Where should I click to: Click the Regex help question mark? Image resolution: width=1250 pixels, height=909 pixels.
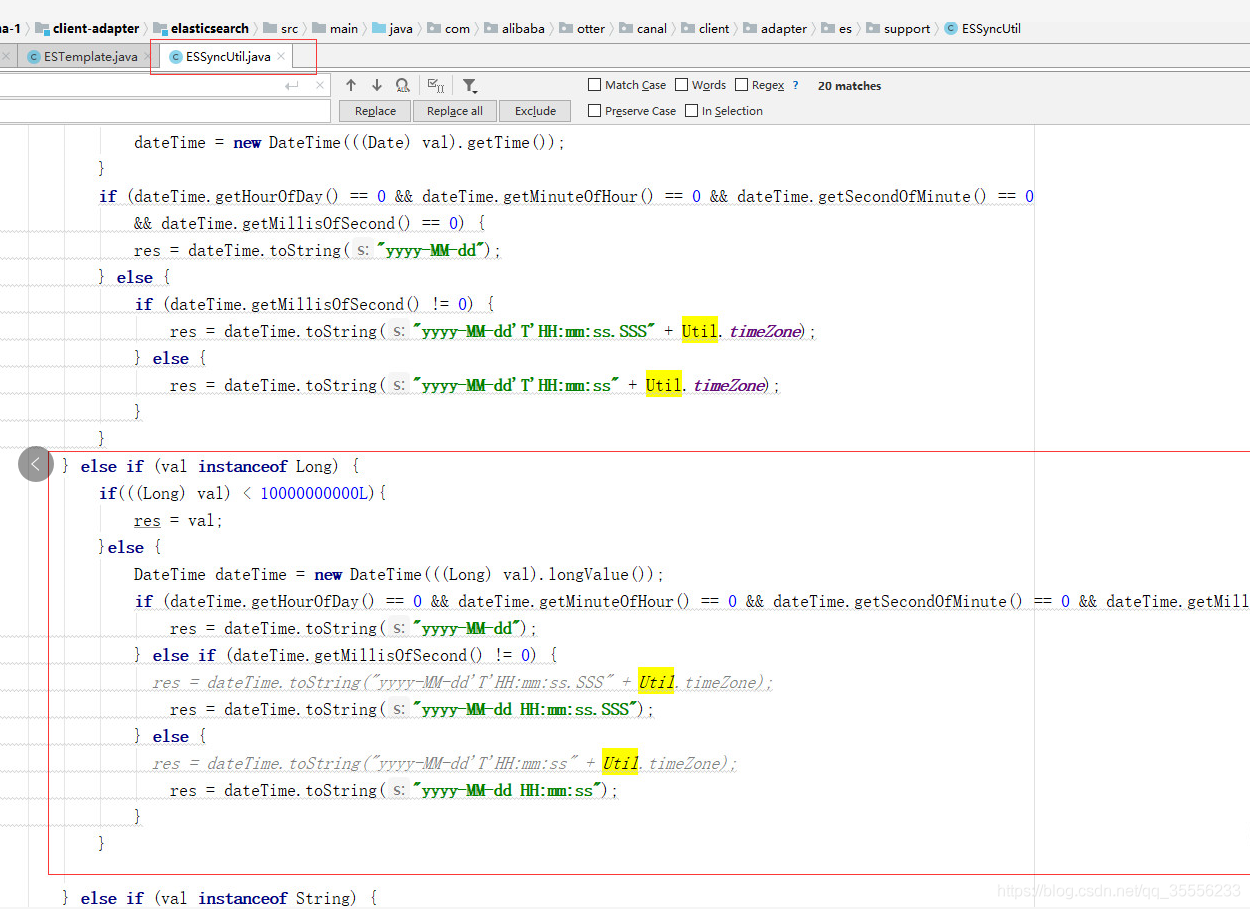796,86
